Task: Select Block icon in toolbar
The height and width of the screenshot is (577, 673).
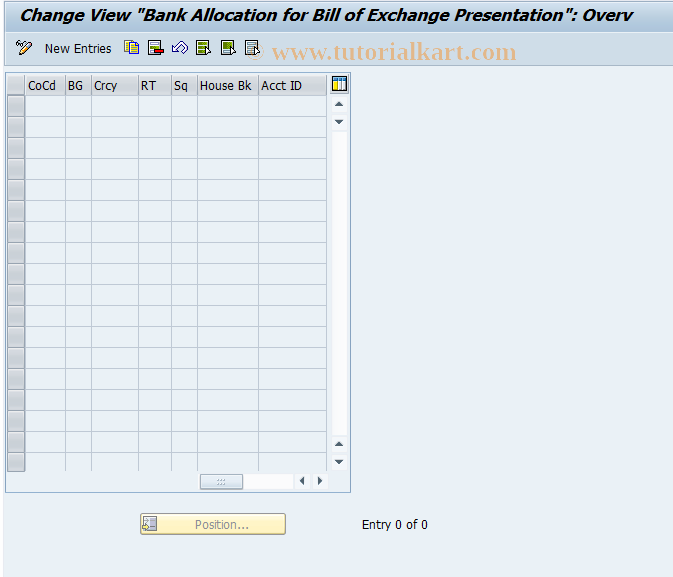Action: click(x=228, y=48)
